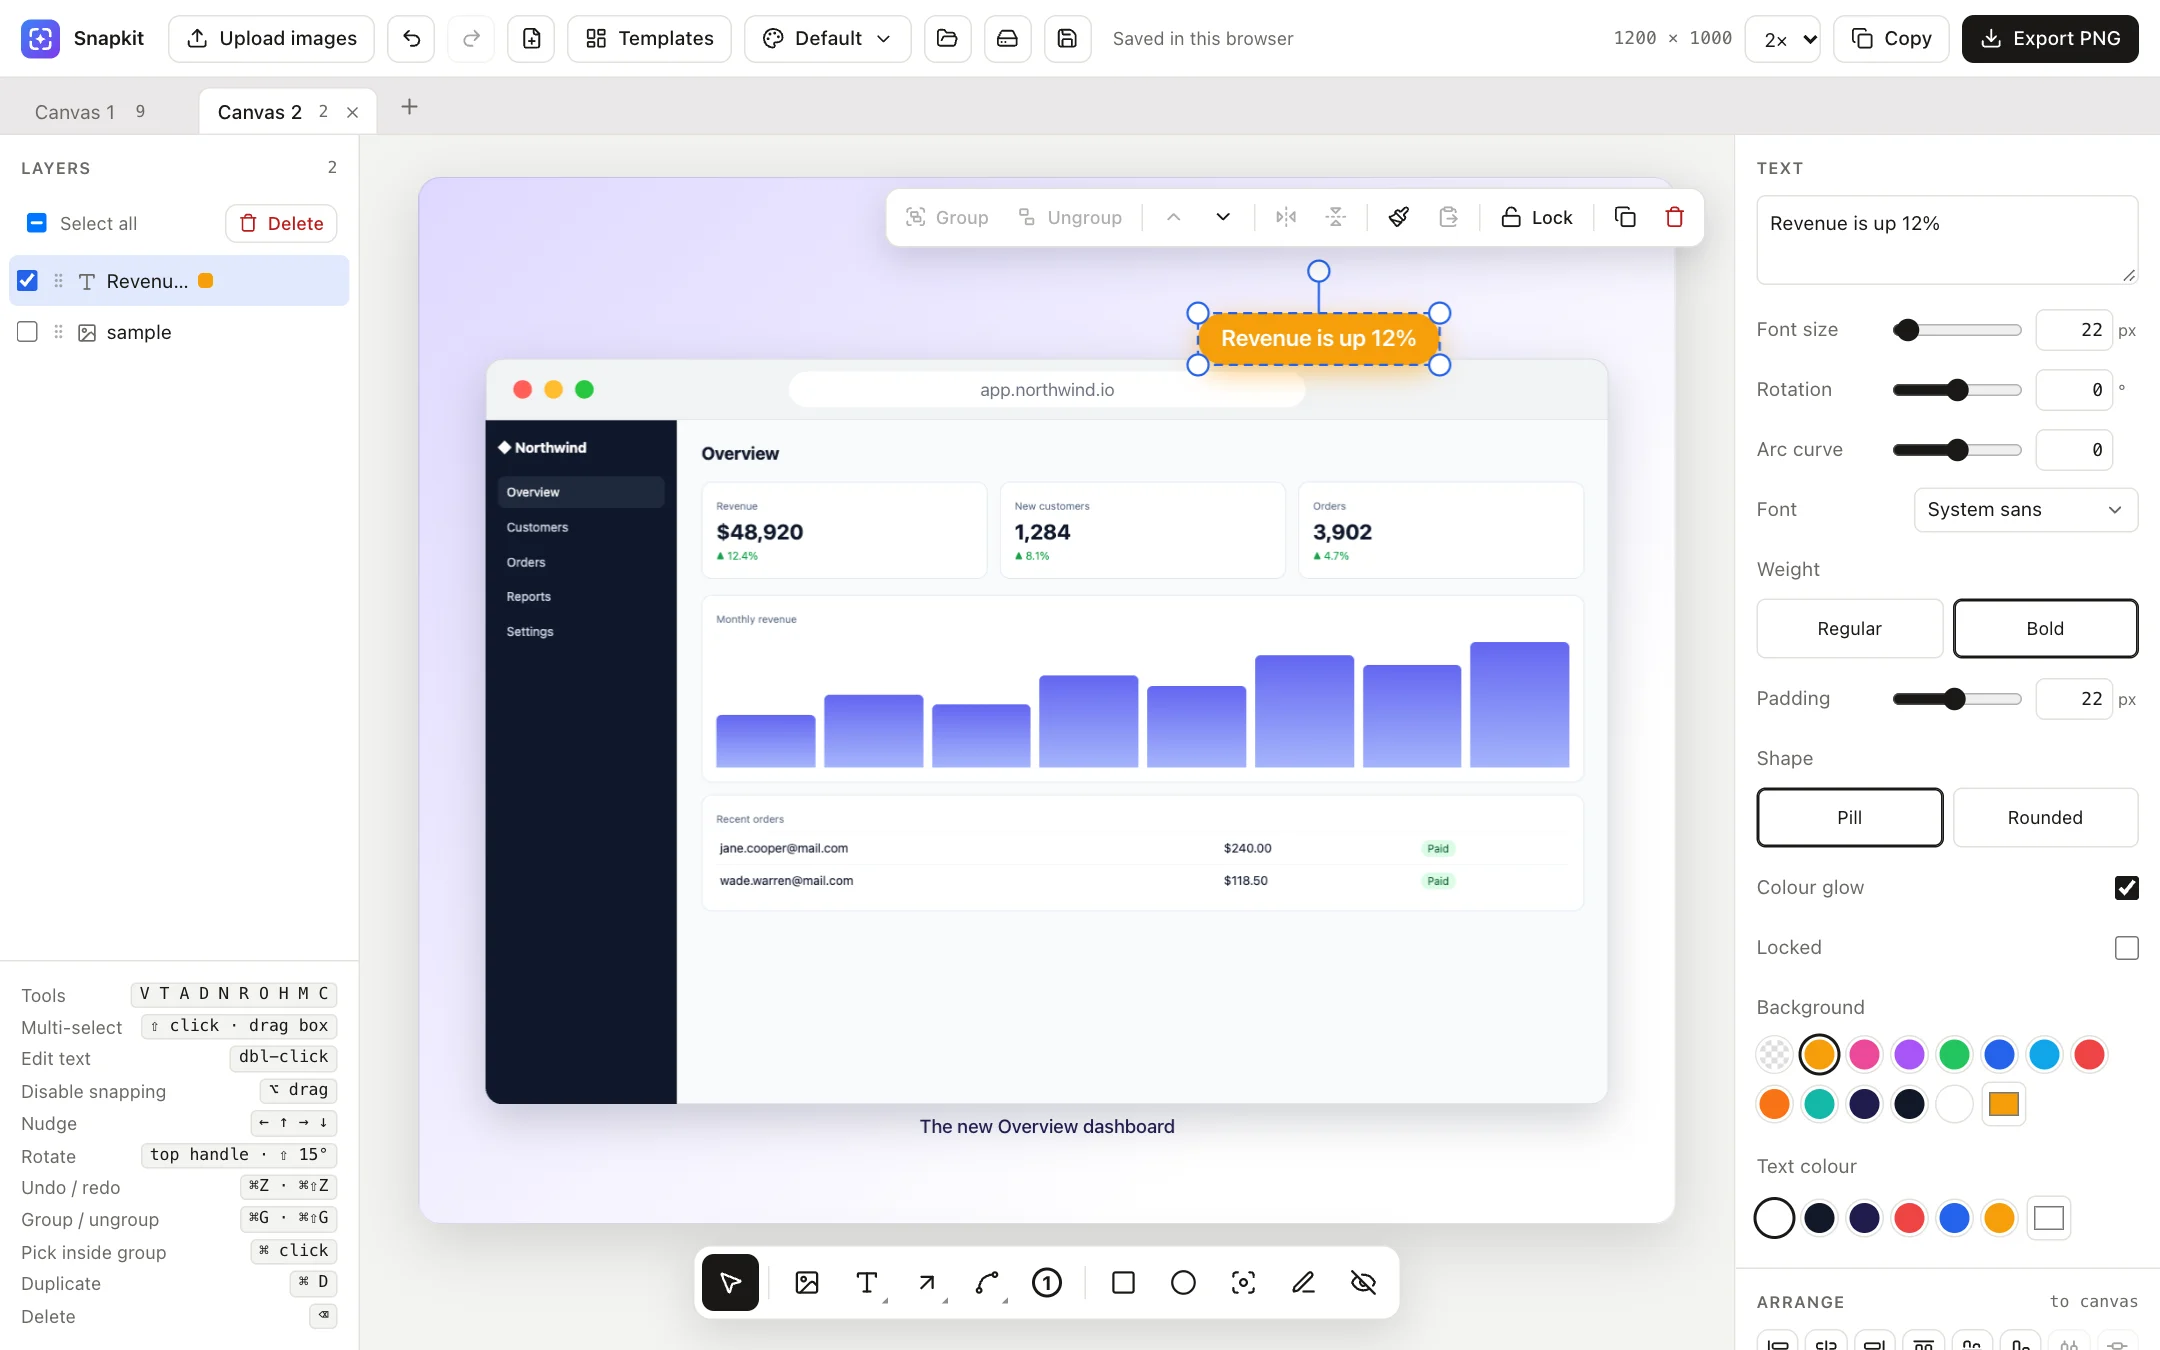Enable the Locked checkbox
This screenshot has width=2160, height=1350.
click(x=2127, y=948)
